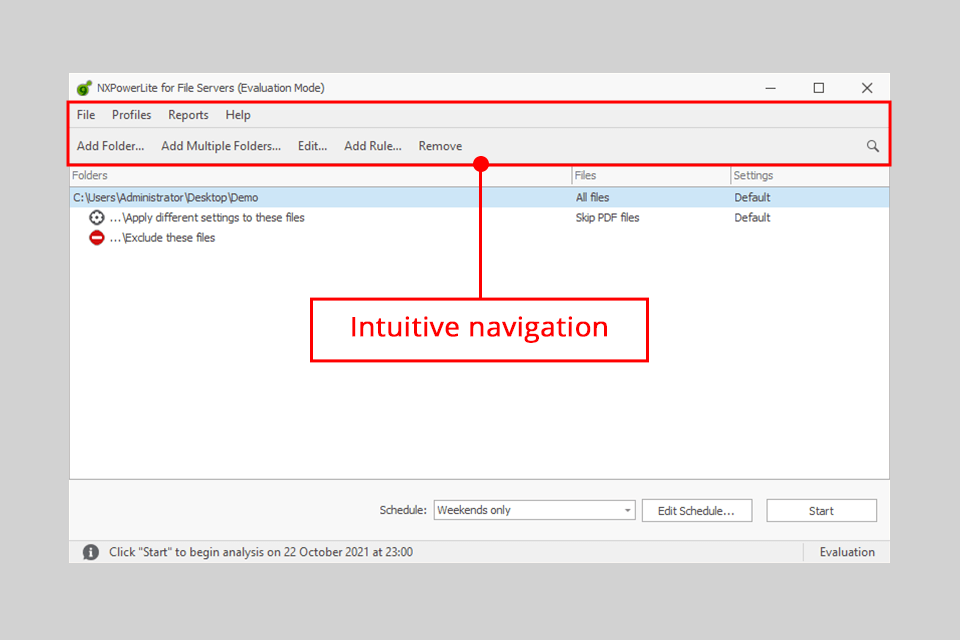Click the search magnifier icon in toolbar
960x640 pixels.
click(x=872, y=146)
